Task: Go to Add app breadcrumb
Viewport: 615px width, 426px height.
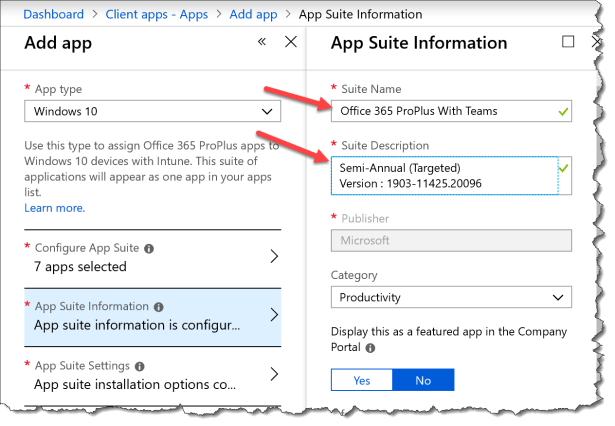Action: (x=253, y=15)
